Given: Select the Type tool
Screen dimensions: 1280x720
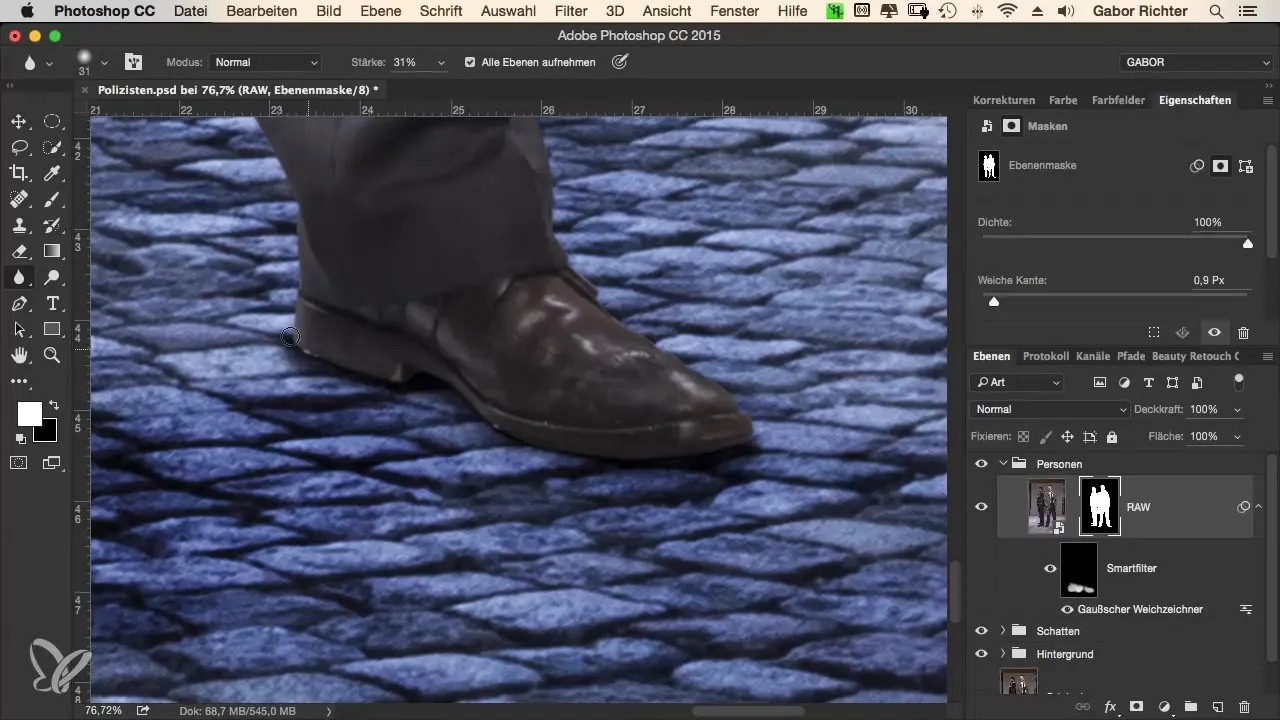Looking at the screenshot, I should [x=52, y=303].
